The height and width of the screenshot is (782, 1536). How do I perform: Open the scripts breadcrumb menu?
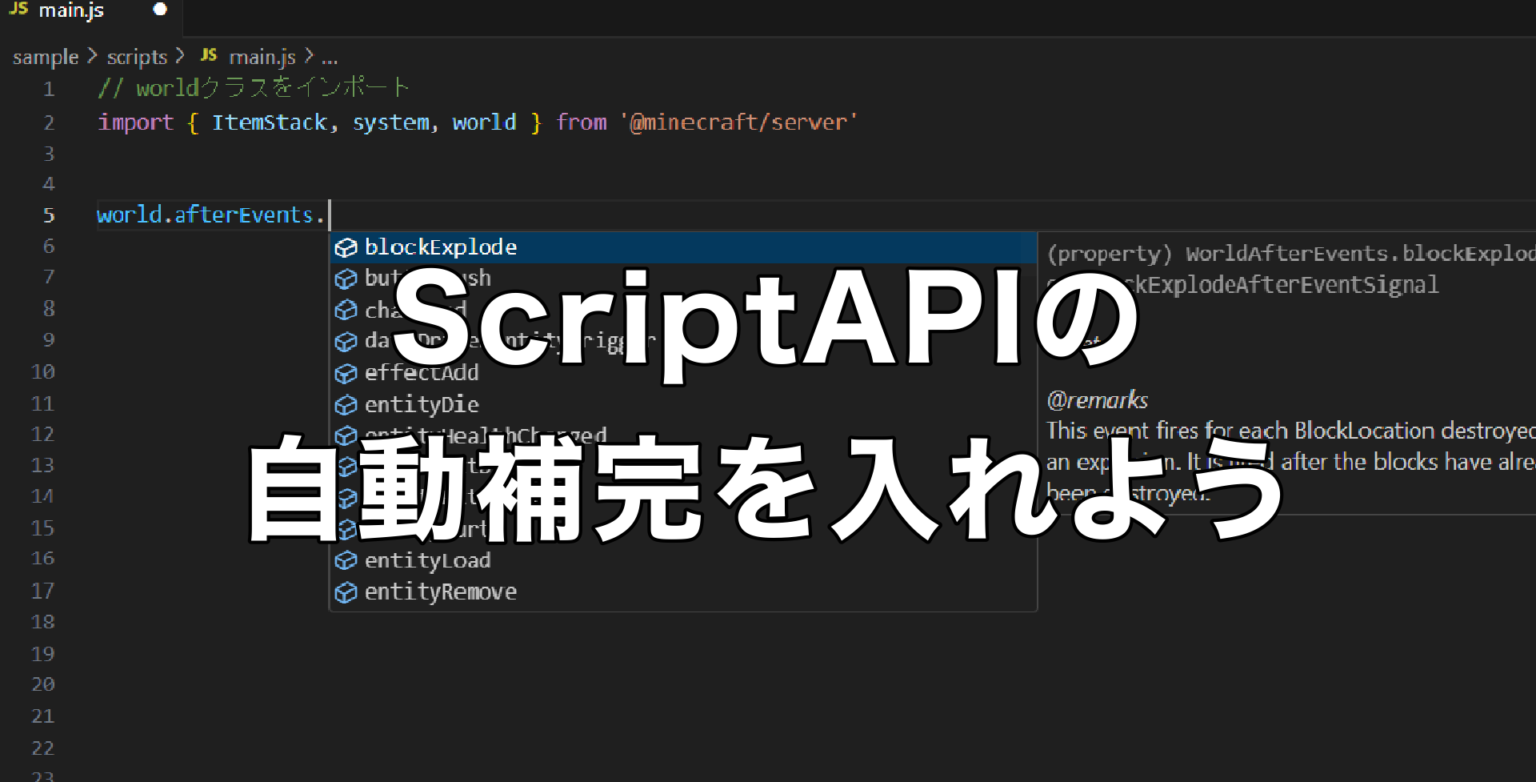coord(137,56)
